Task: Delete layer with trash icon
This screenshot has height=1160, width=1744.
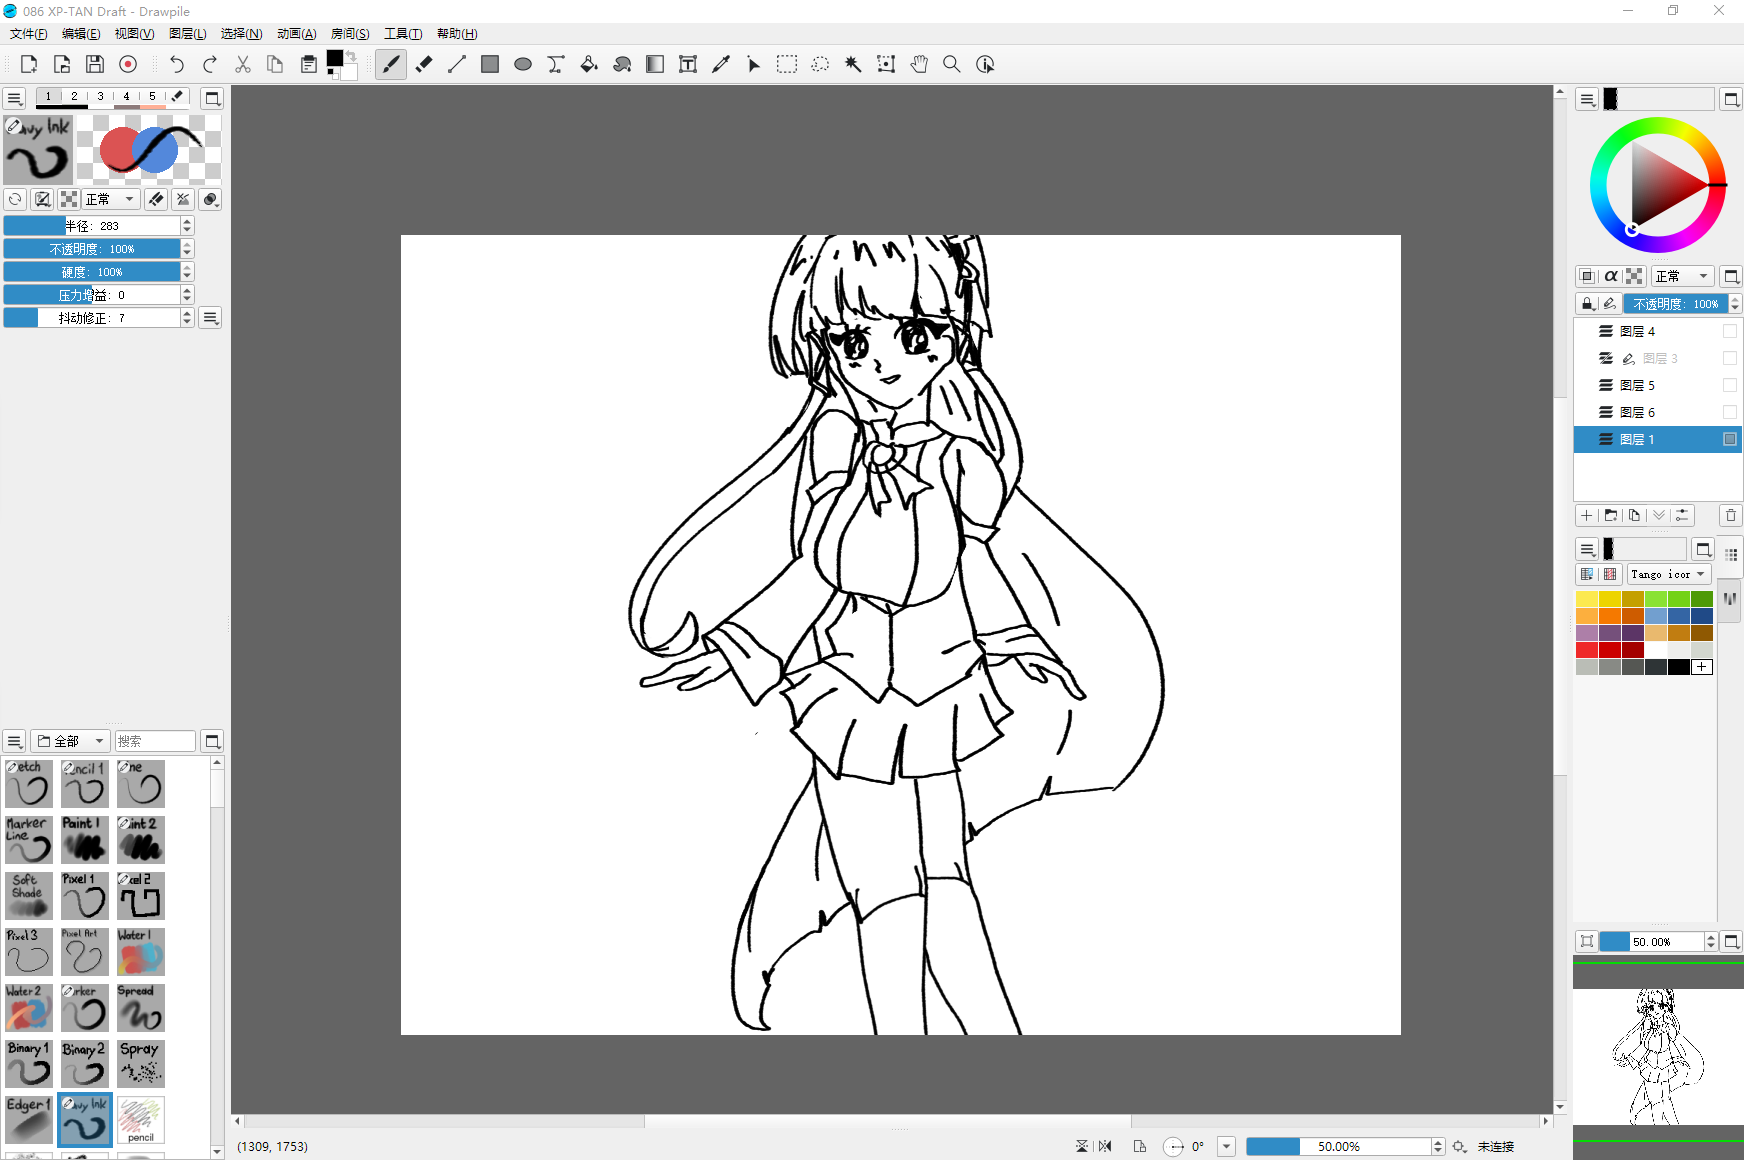Action: coord(1730,515)
